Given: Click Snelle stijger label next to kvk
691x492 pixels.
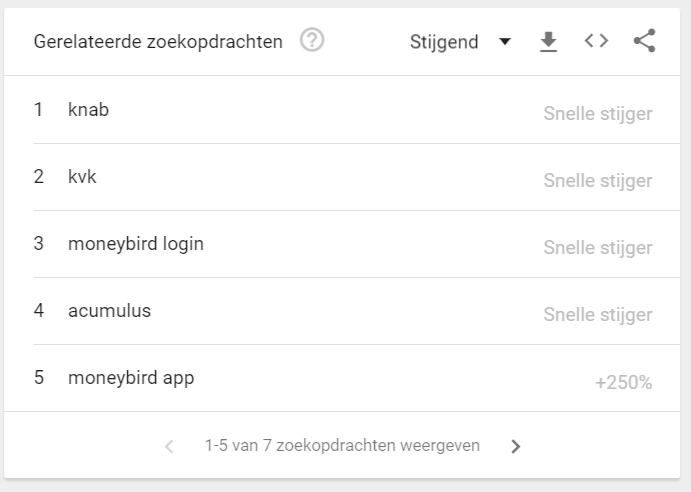Looking at the screenshot, I should click(598, 181).
